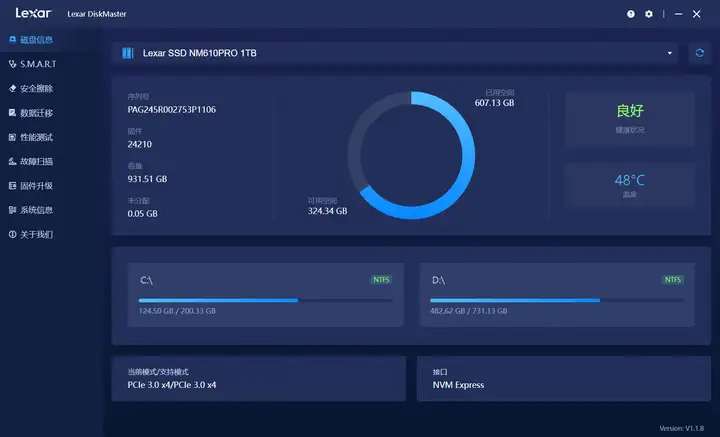Click the C:\ drive label

click(146, 280)
